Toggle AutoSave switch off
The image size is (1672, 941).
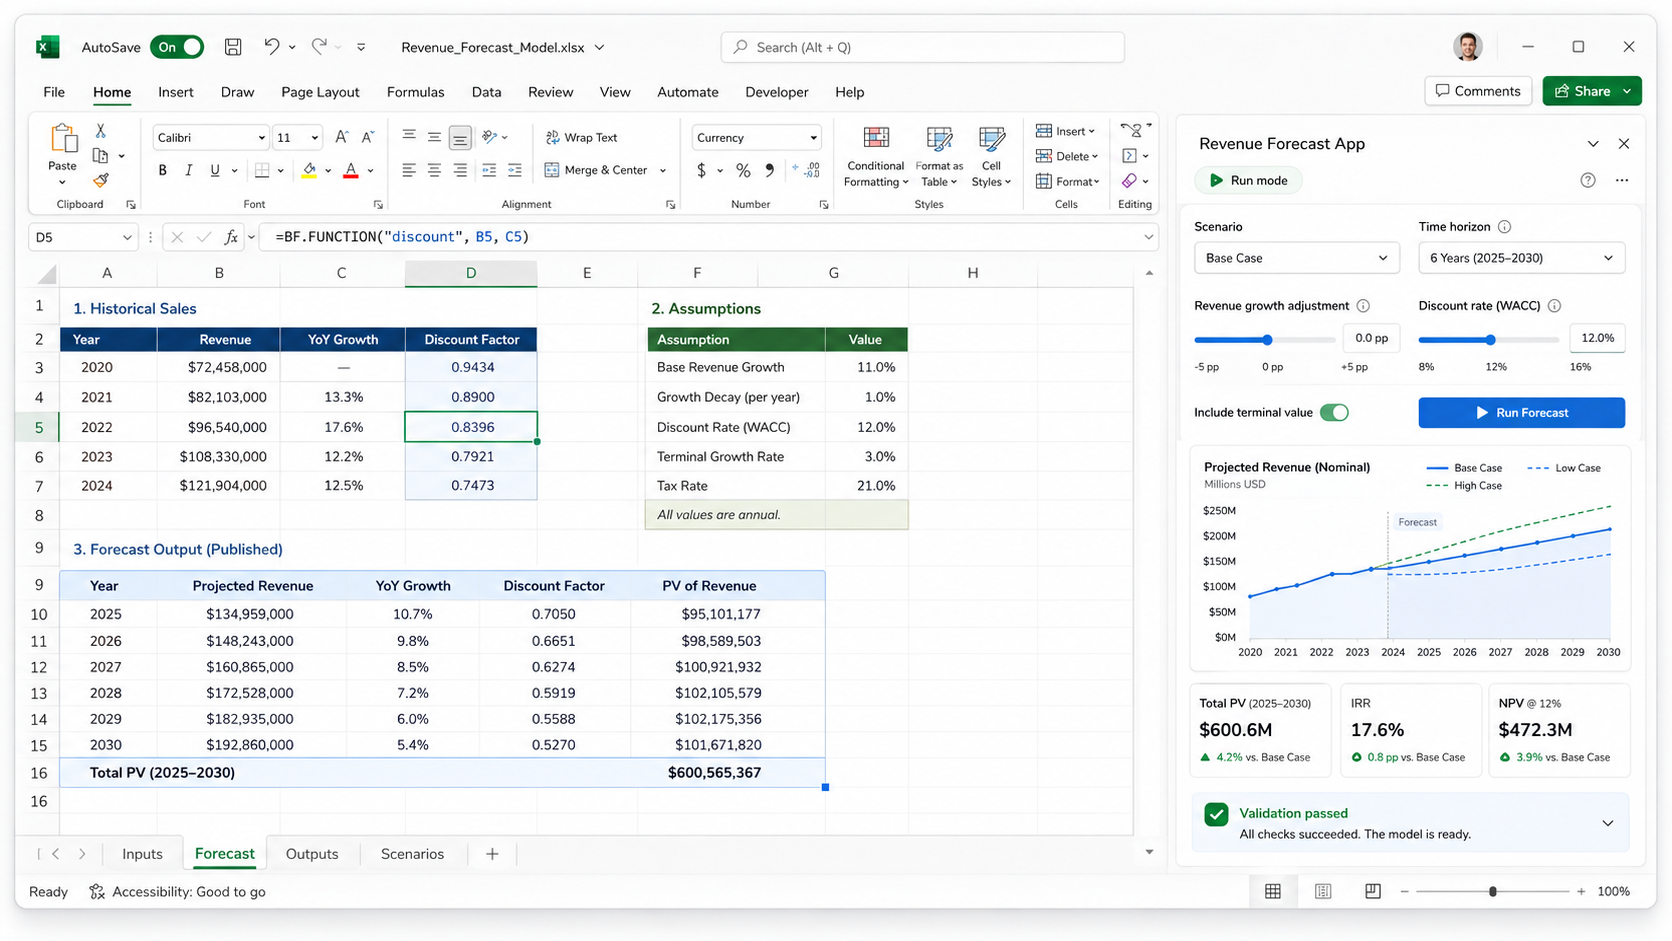177,47
